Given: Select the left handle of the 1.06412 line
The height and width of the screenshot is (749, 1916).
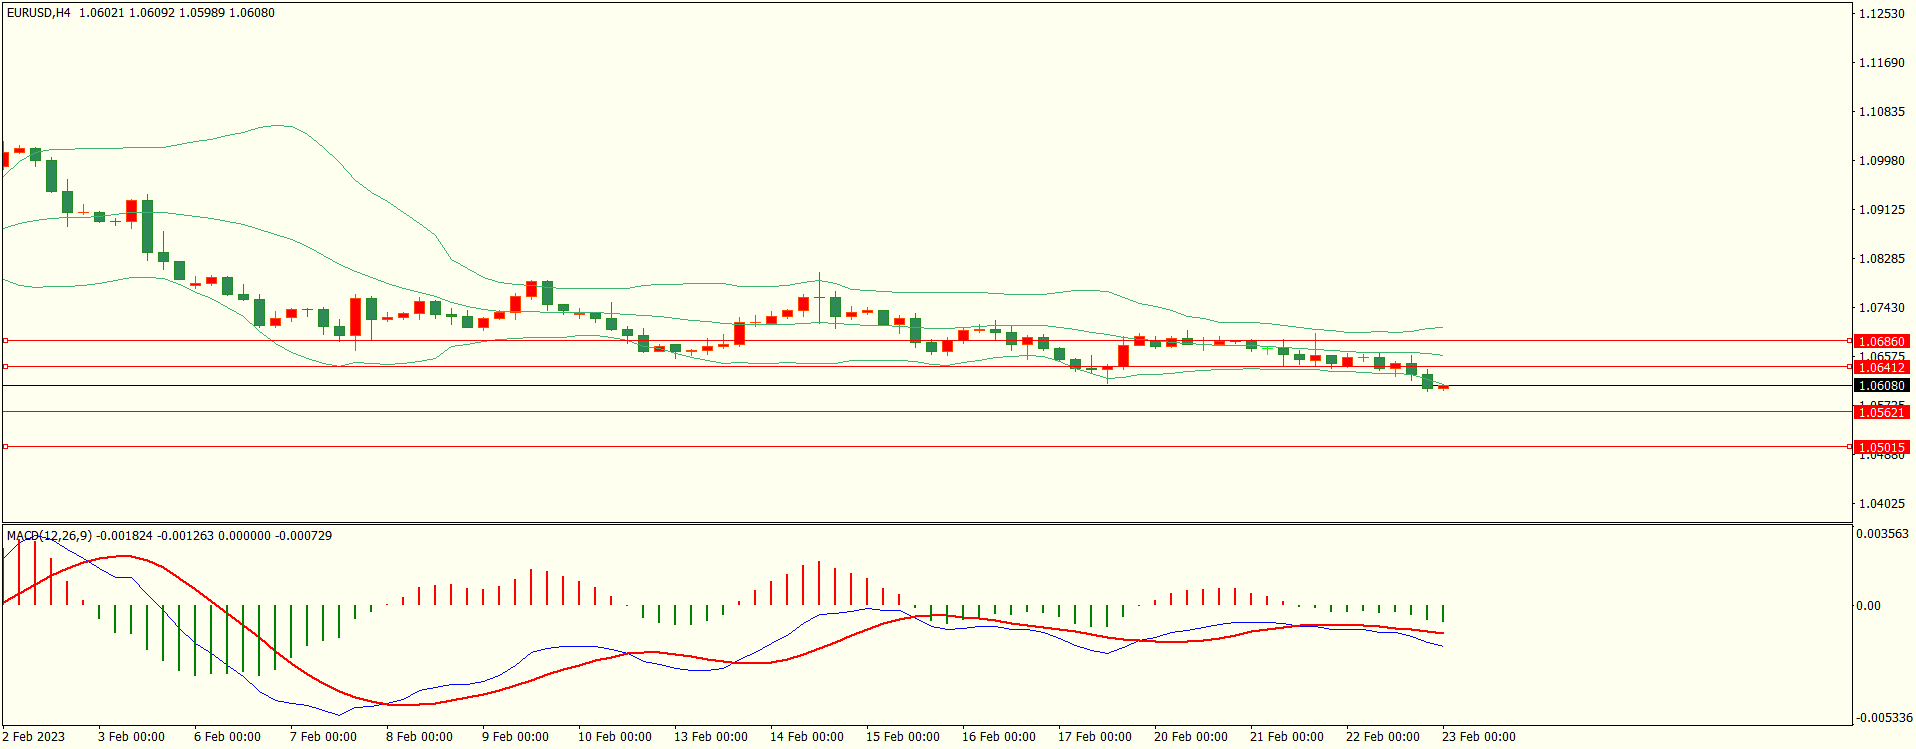Looking at the screenshot, I should click(x=5, y=367).
